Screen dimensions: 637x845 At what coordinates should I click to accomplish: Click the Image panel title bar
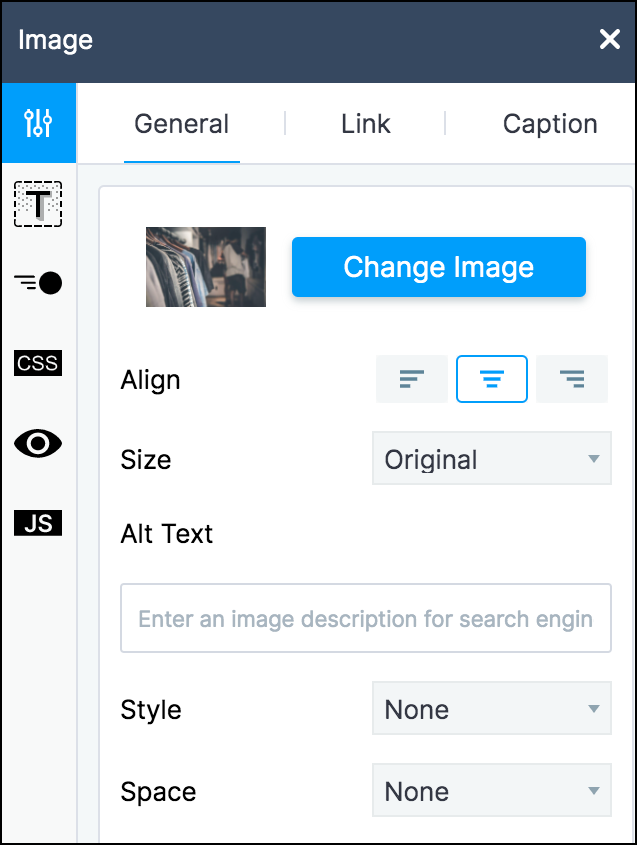300,40
